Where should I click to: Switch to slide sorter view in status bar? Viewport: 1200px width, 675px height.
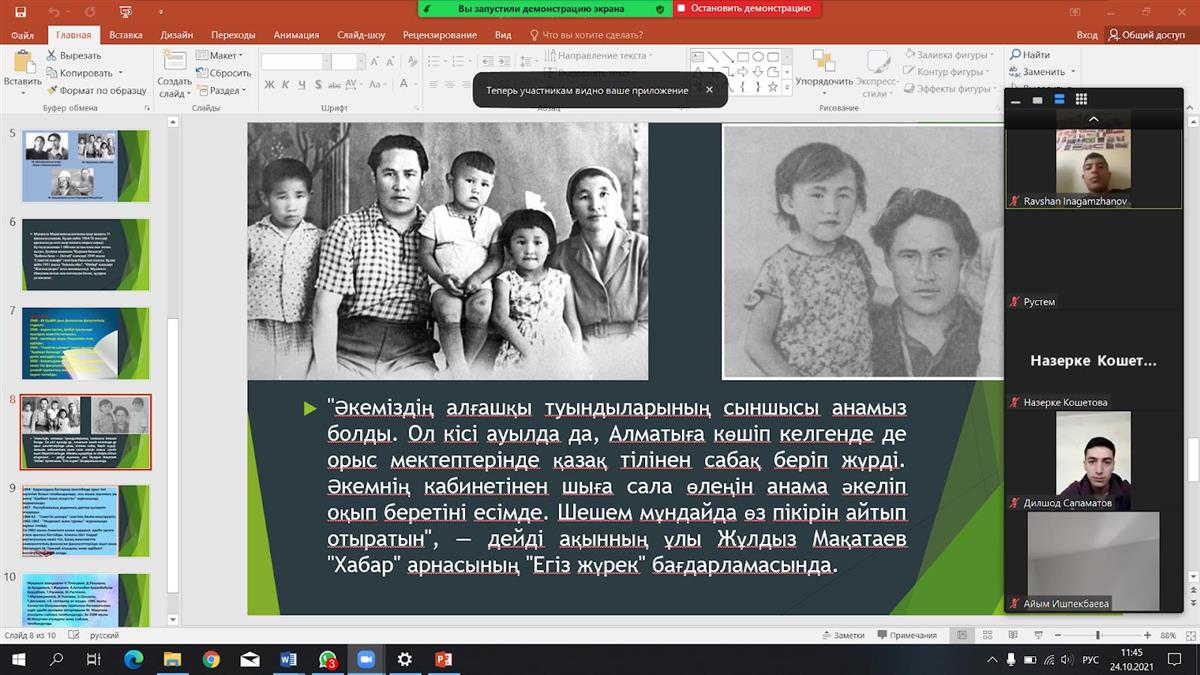pyautogui.click(x=985, y=636)
